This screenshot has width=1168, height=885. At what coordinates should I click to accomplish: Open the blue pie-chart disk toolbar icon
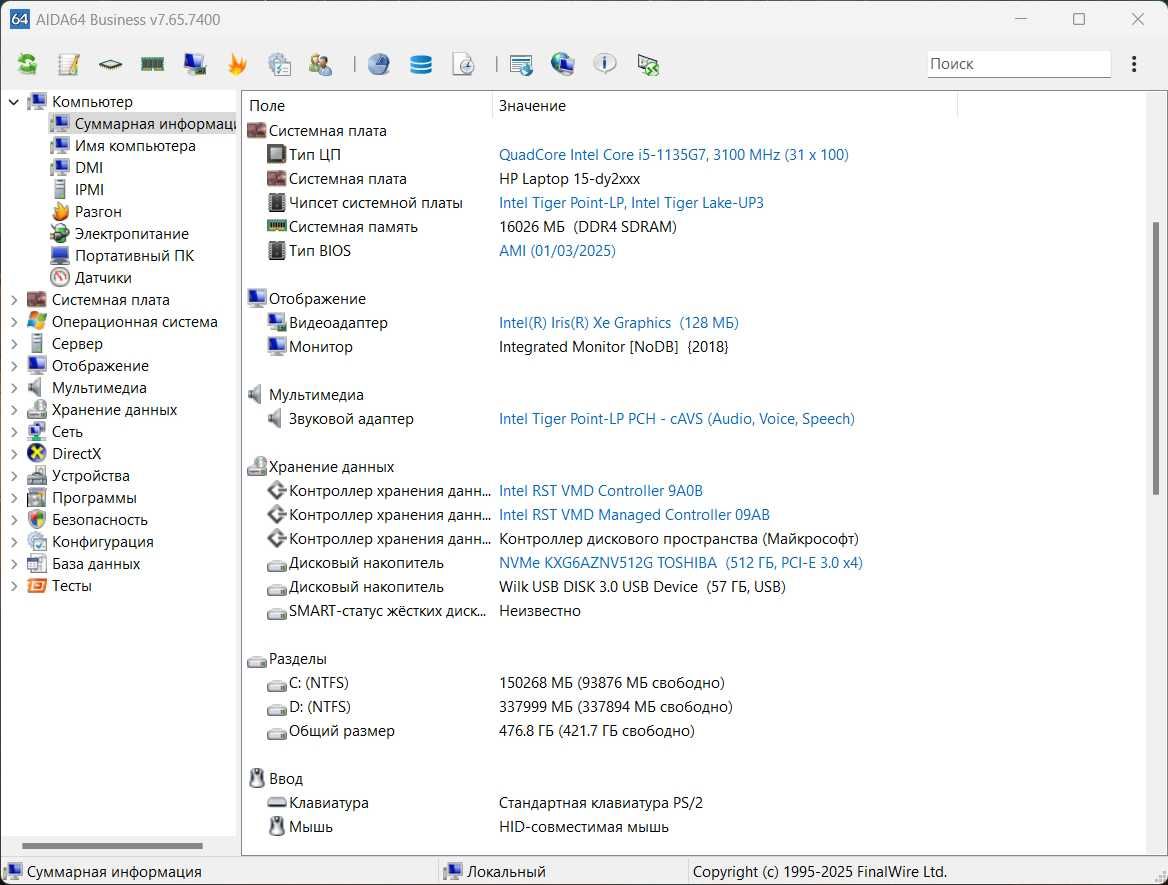pyautogui.click(x=378, y=64)
